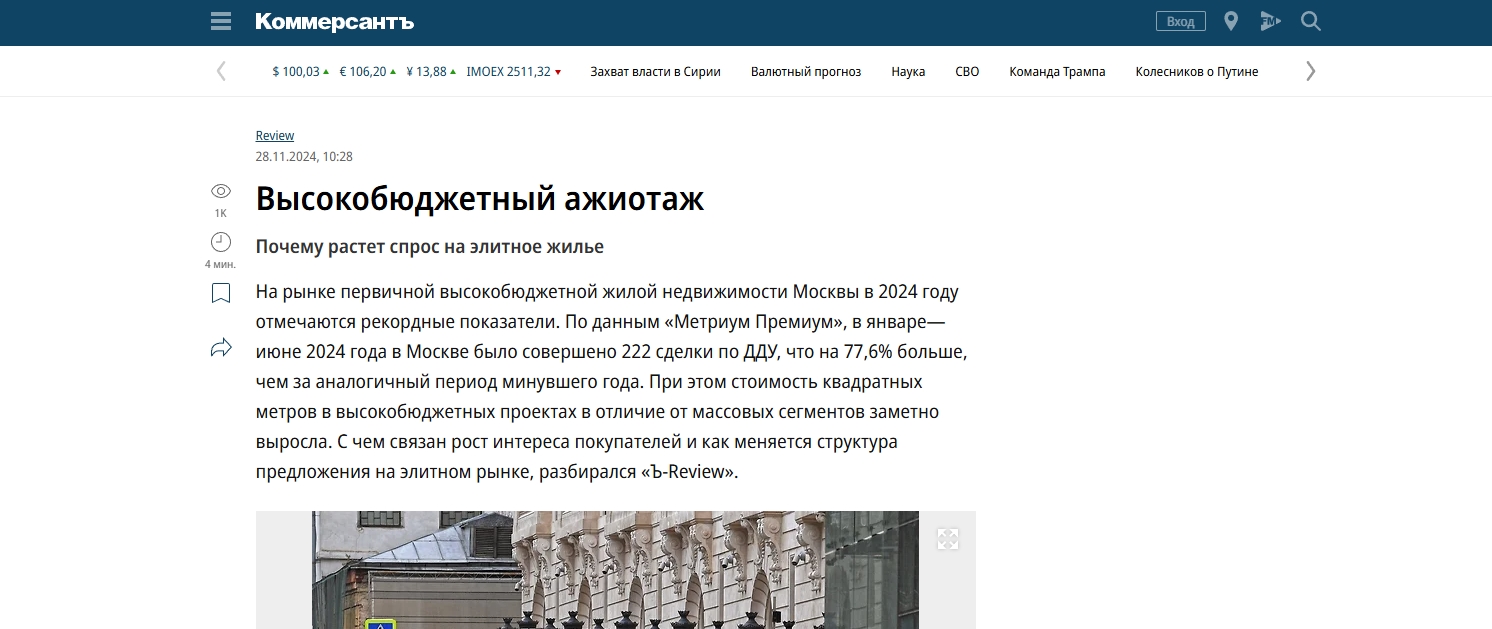The width and height of the screenshot is (1492, 629).
Task: Open site search with the magnifier icon
Action: [1310, 20]
